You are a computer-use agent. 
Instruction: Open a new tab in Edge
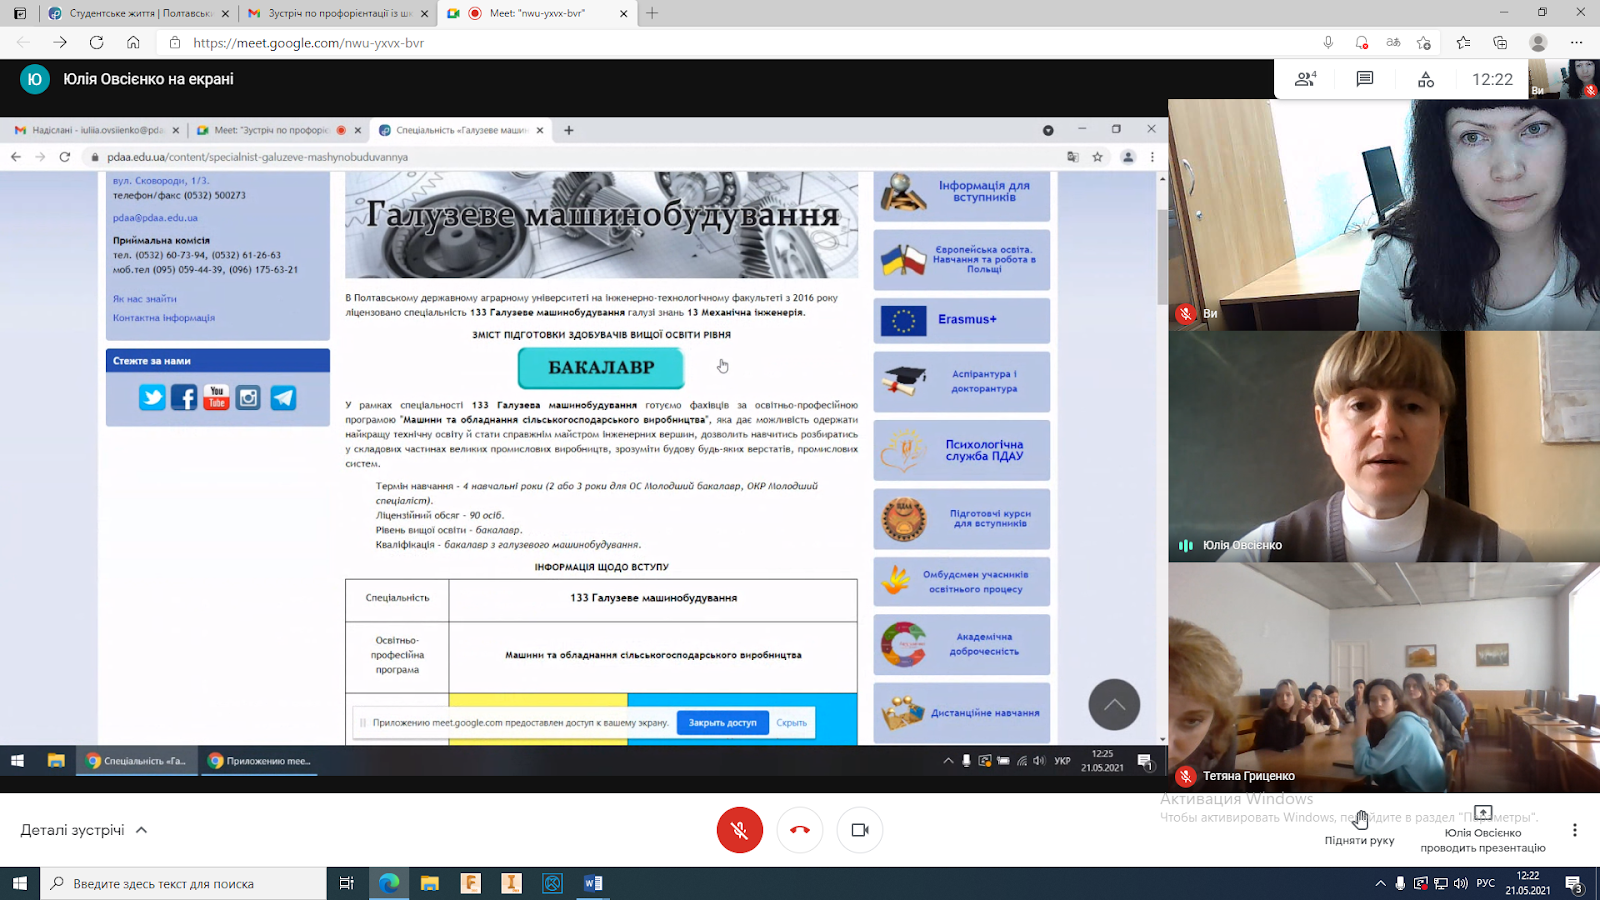652,13
